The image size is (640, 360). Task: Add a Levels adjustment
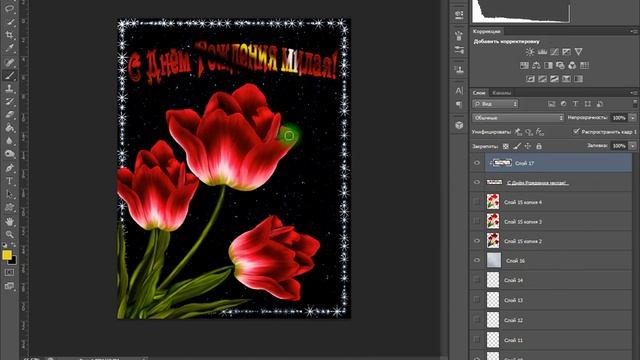point(542,52)
